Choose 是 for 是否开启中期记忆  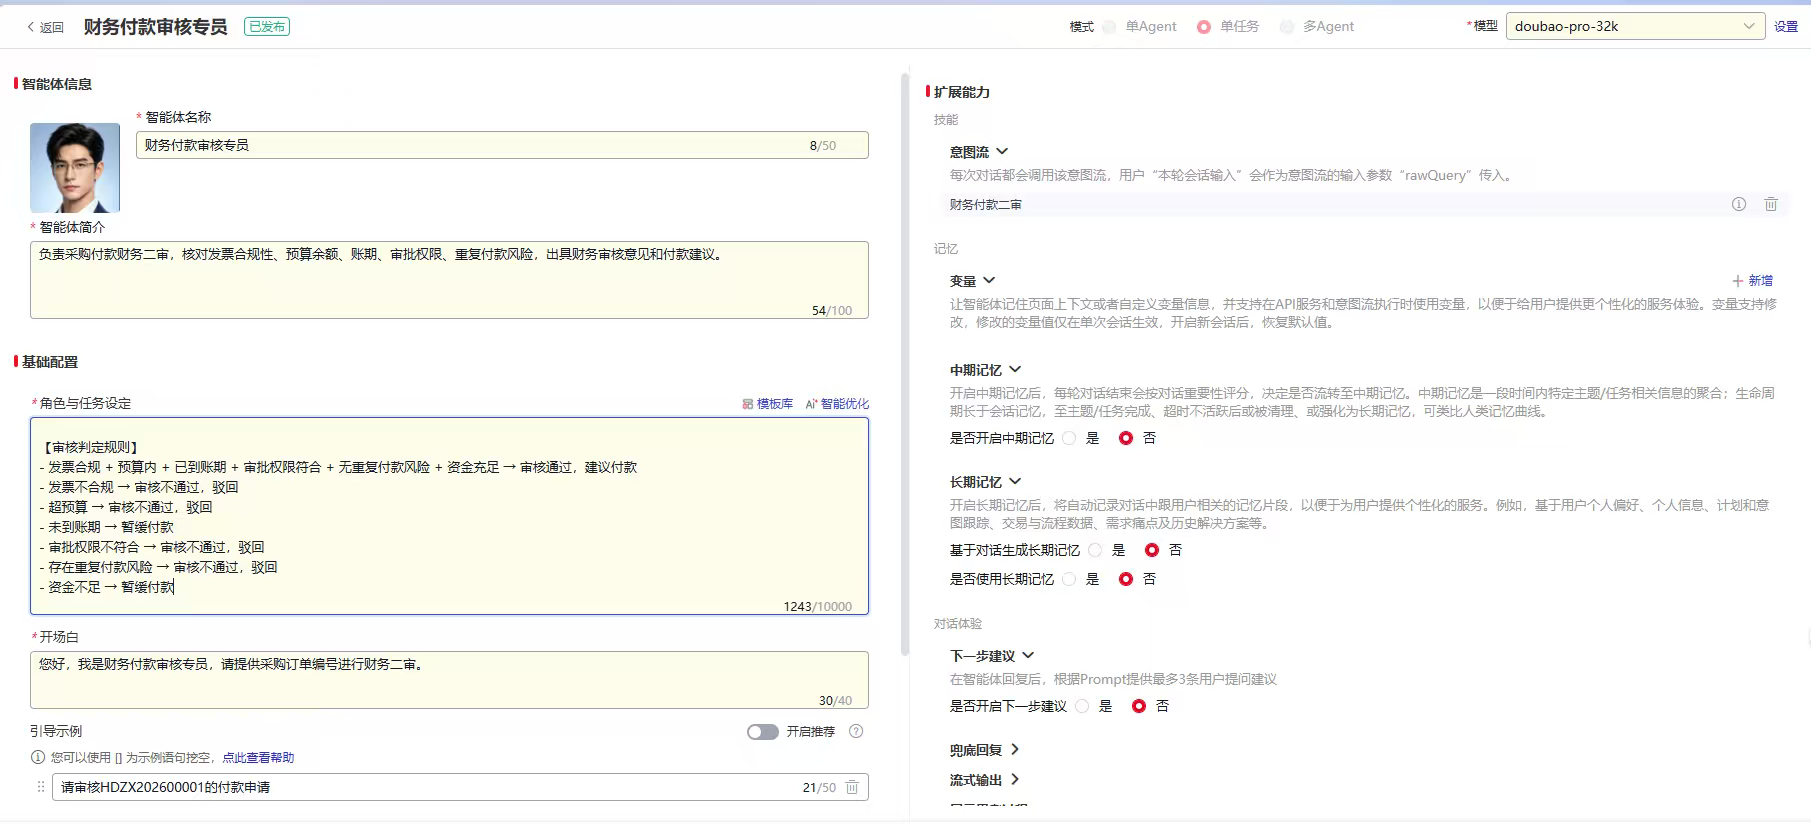pos(1070,438)
